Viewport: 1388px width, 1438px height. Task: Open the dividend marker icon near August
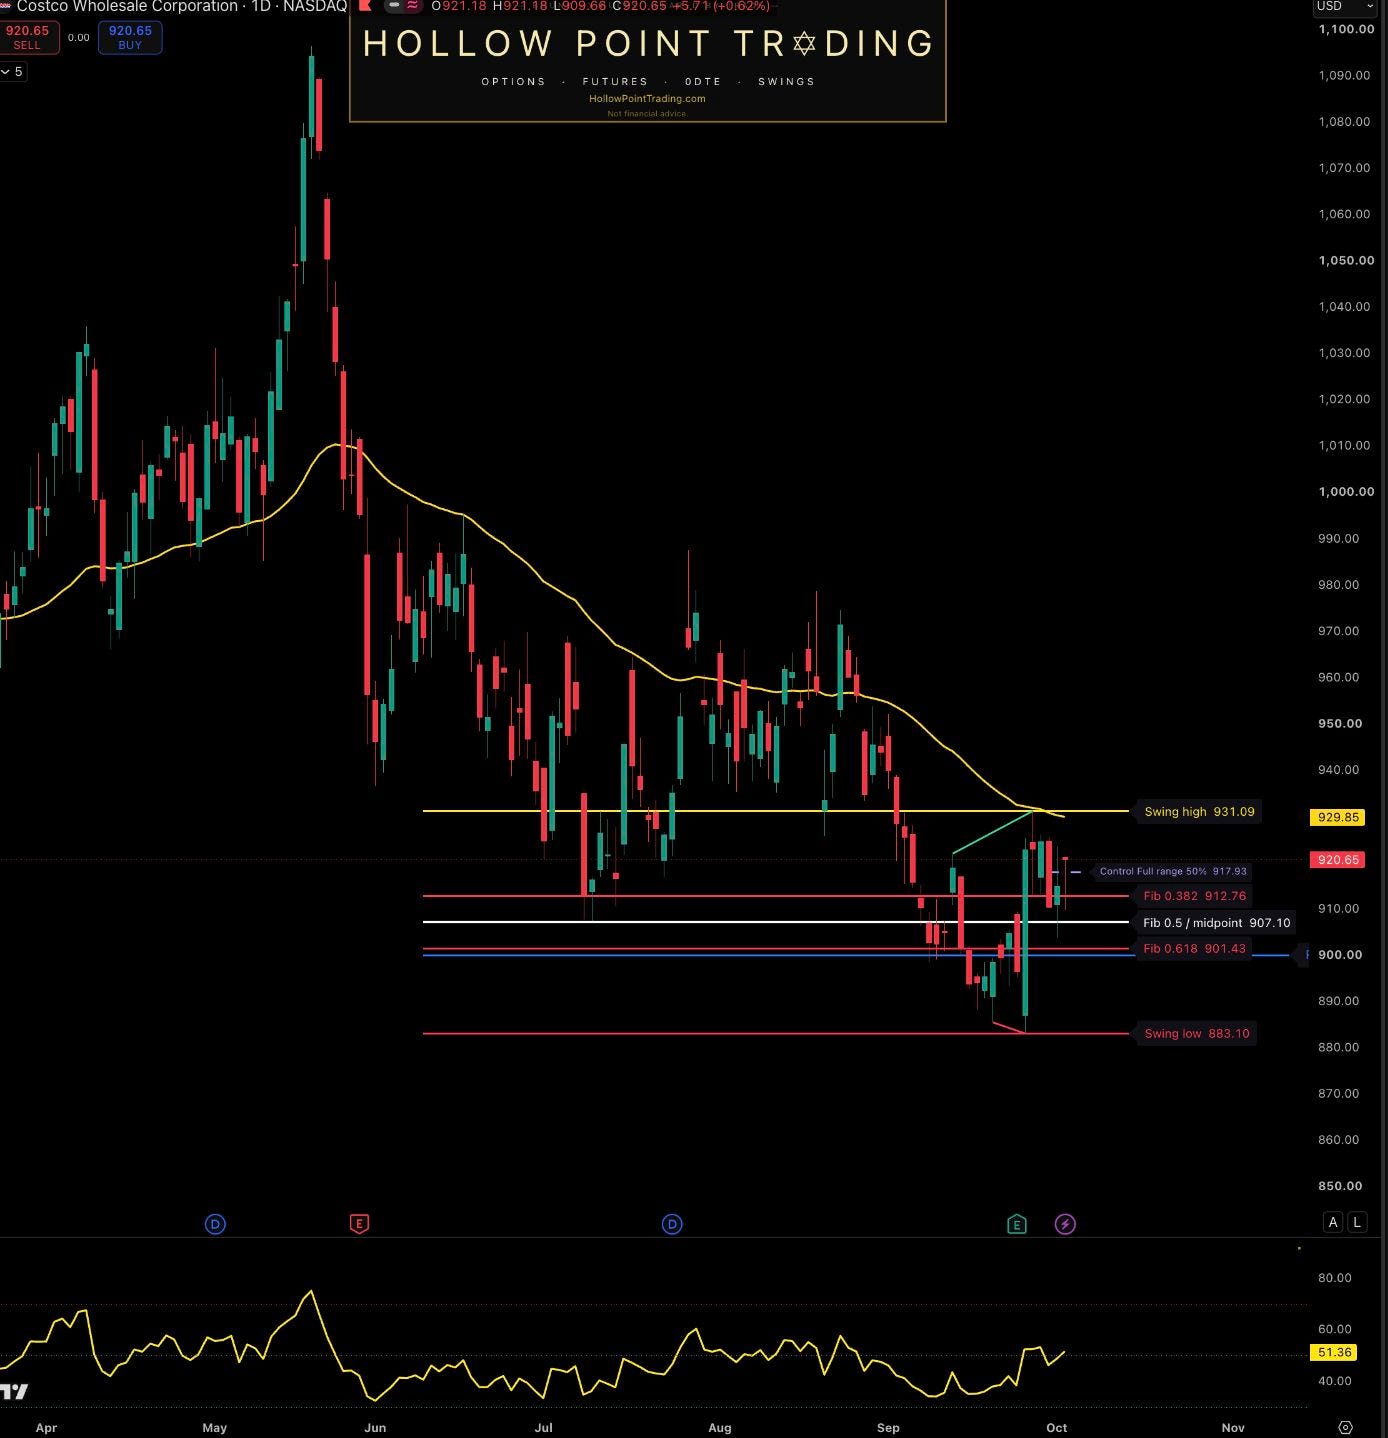click(672, 1224)
